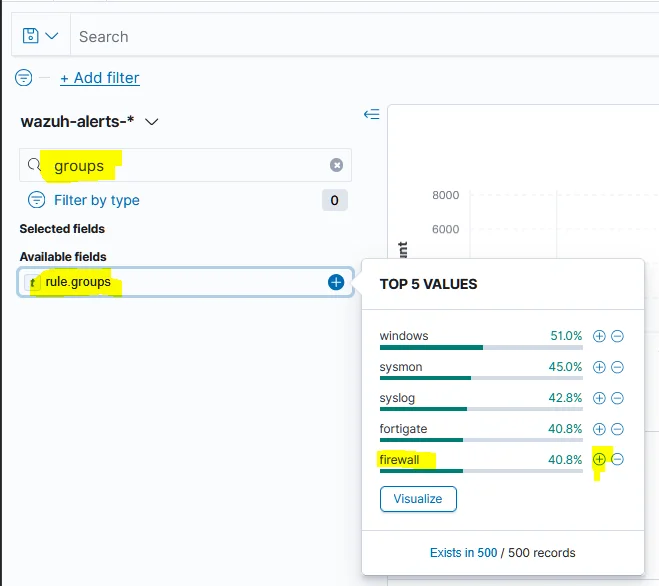The height and width of the screenshot is (586, 659).
Task: Filter out value windows with minus icon
Action: click(x=617, y=336)
